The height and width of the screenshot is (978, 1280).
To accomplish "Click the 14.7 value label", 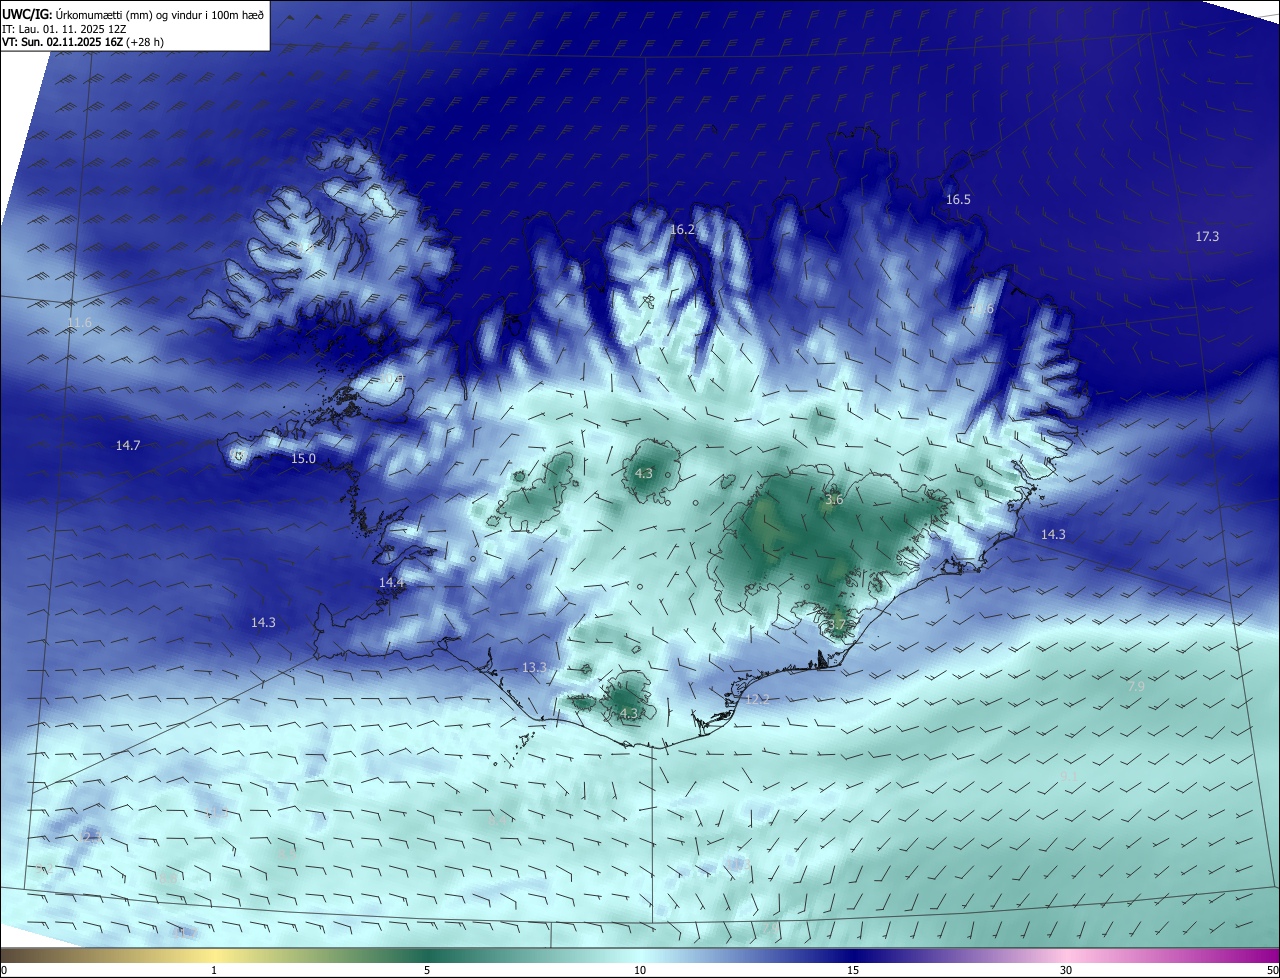I will [128, 446].
